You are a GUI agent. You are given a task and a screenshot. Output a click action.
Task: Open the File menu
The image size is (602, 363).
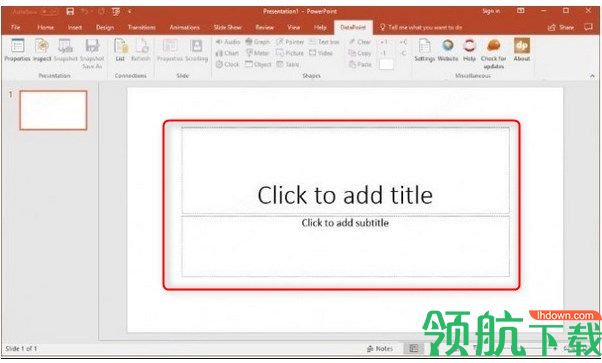(16, 27)
